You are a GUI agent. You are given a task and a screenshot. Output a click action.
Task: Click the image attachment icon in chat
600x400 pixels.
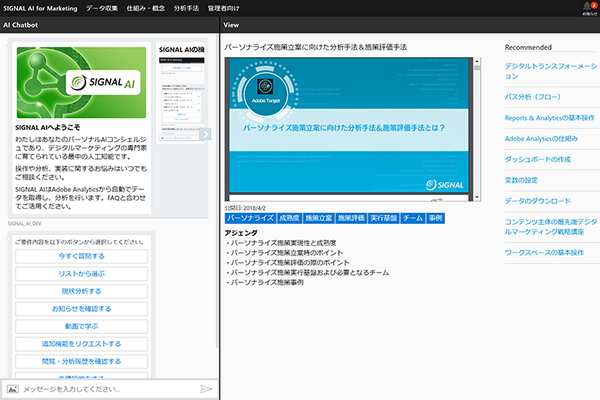(12, 388)
